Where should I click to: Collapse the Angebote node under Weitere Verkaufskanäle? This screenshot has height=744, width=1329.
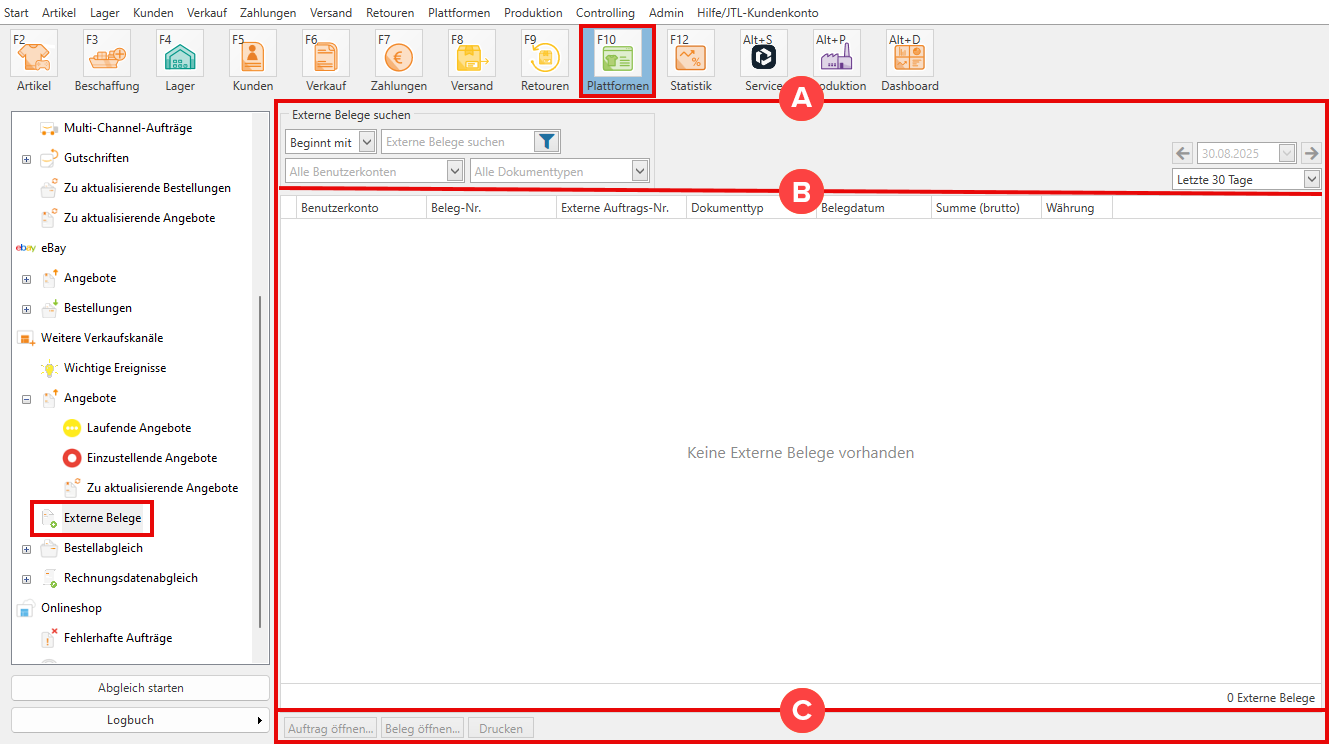(26, 399)
